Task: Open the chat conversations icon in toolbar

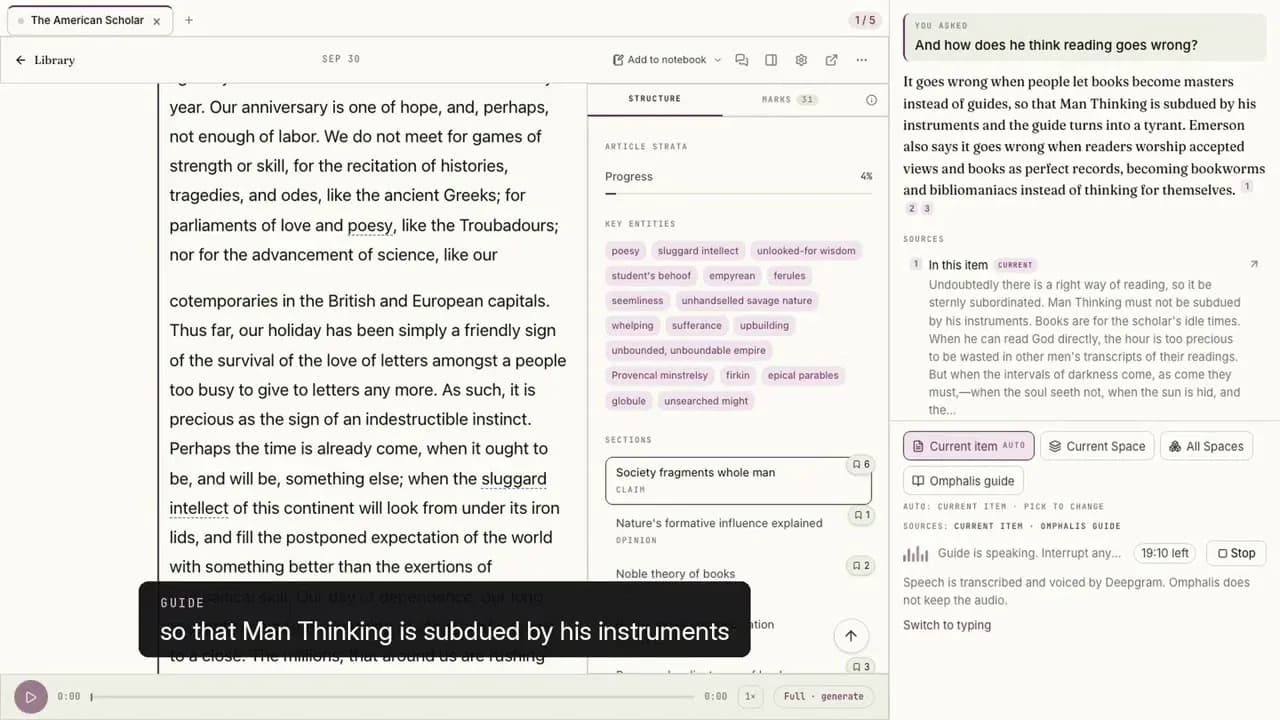Action: pyautogui.click(x=741, y=60)
